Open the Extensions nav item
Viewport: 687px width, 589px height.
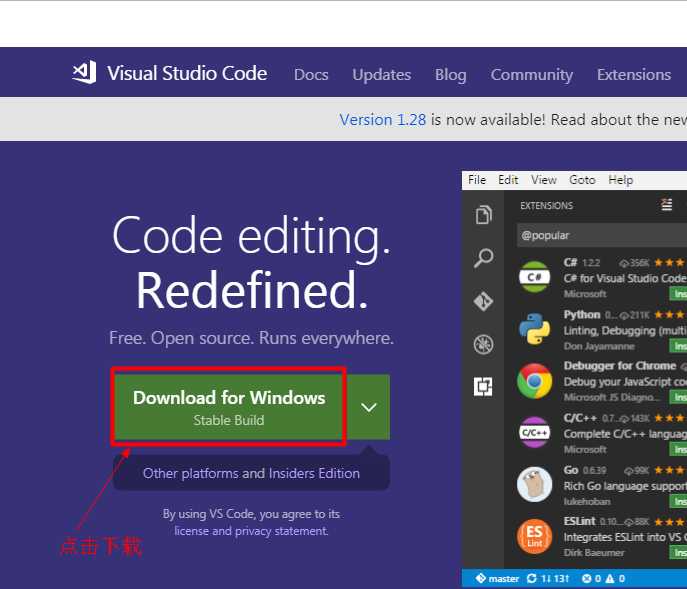[x=634, y=75]
